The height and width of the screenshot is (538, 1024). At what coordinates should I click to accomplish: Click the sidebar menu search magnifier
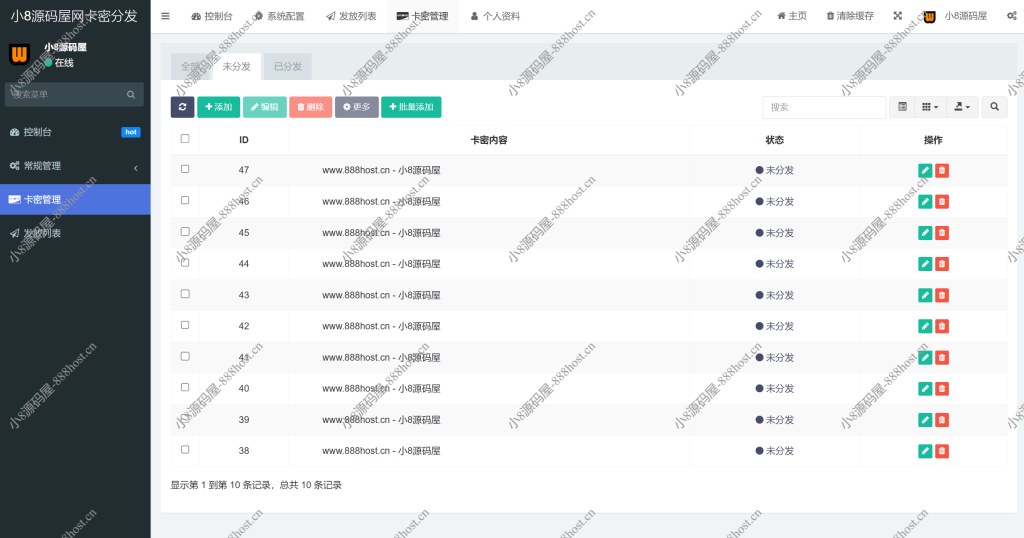click(131, 95)
